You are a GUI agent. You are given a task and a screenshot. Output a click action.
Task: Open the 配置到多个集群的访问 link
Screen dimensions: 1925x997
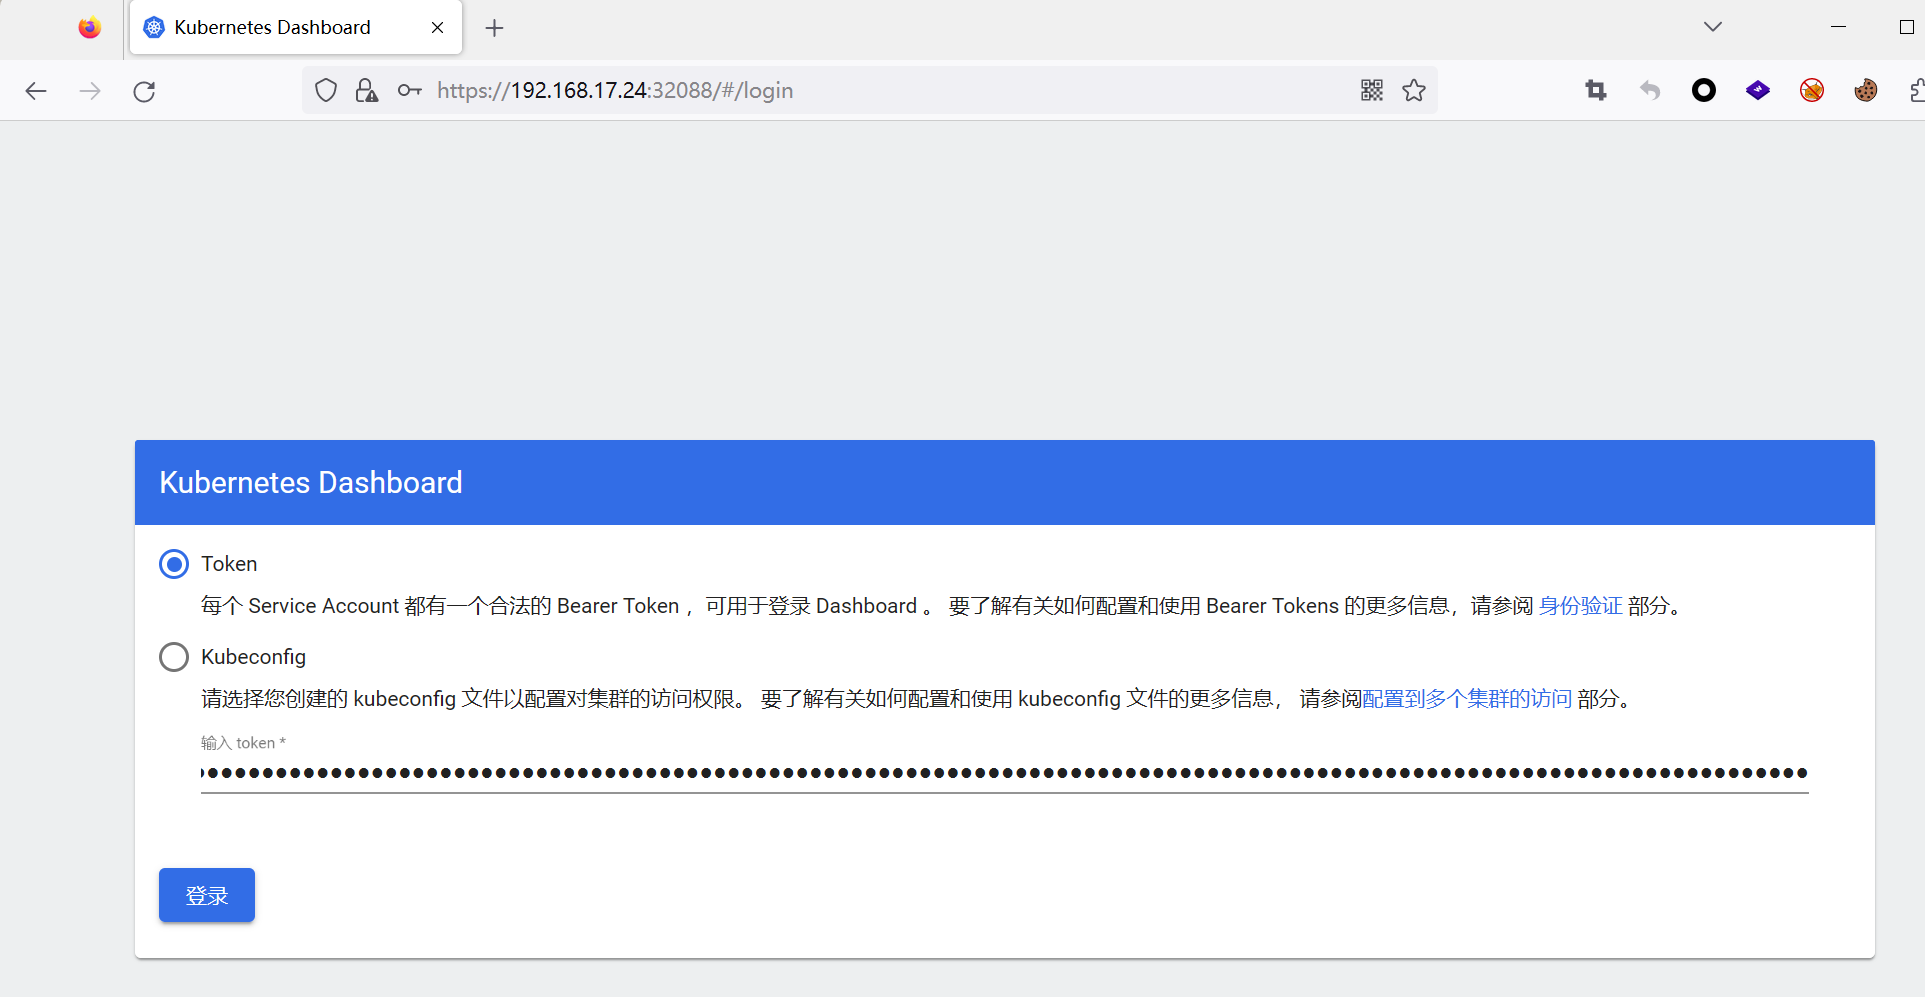1467,699
